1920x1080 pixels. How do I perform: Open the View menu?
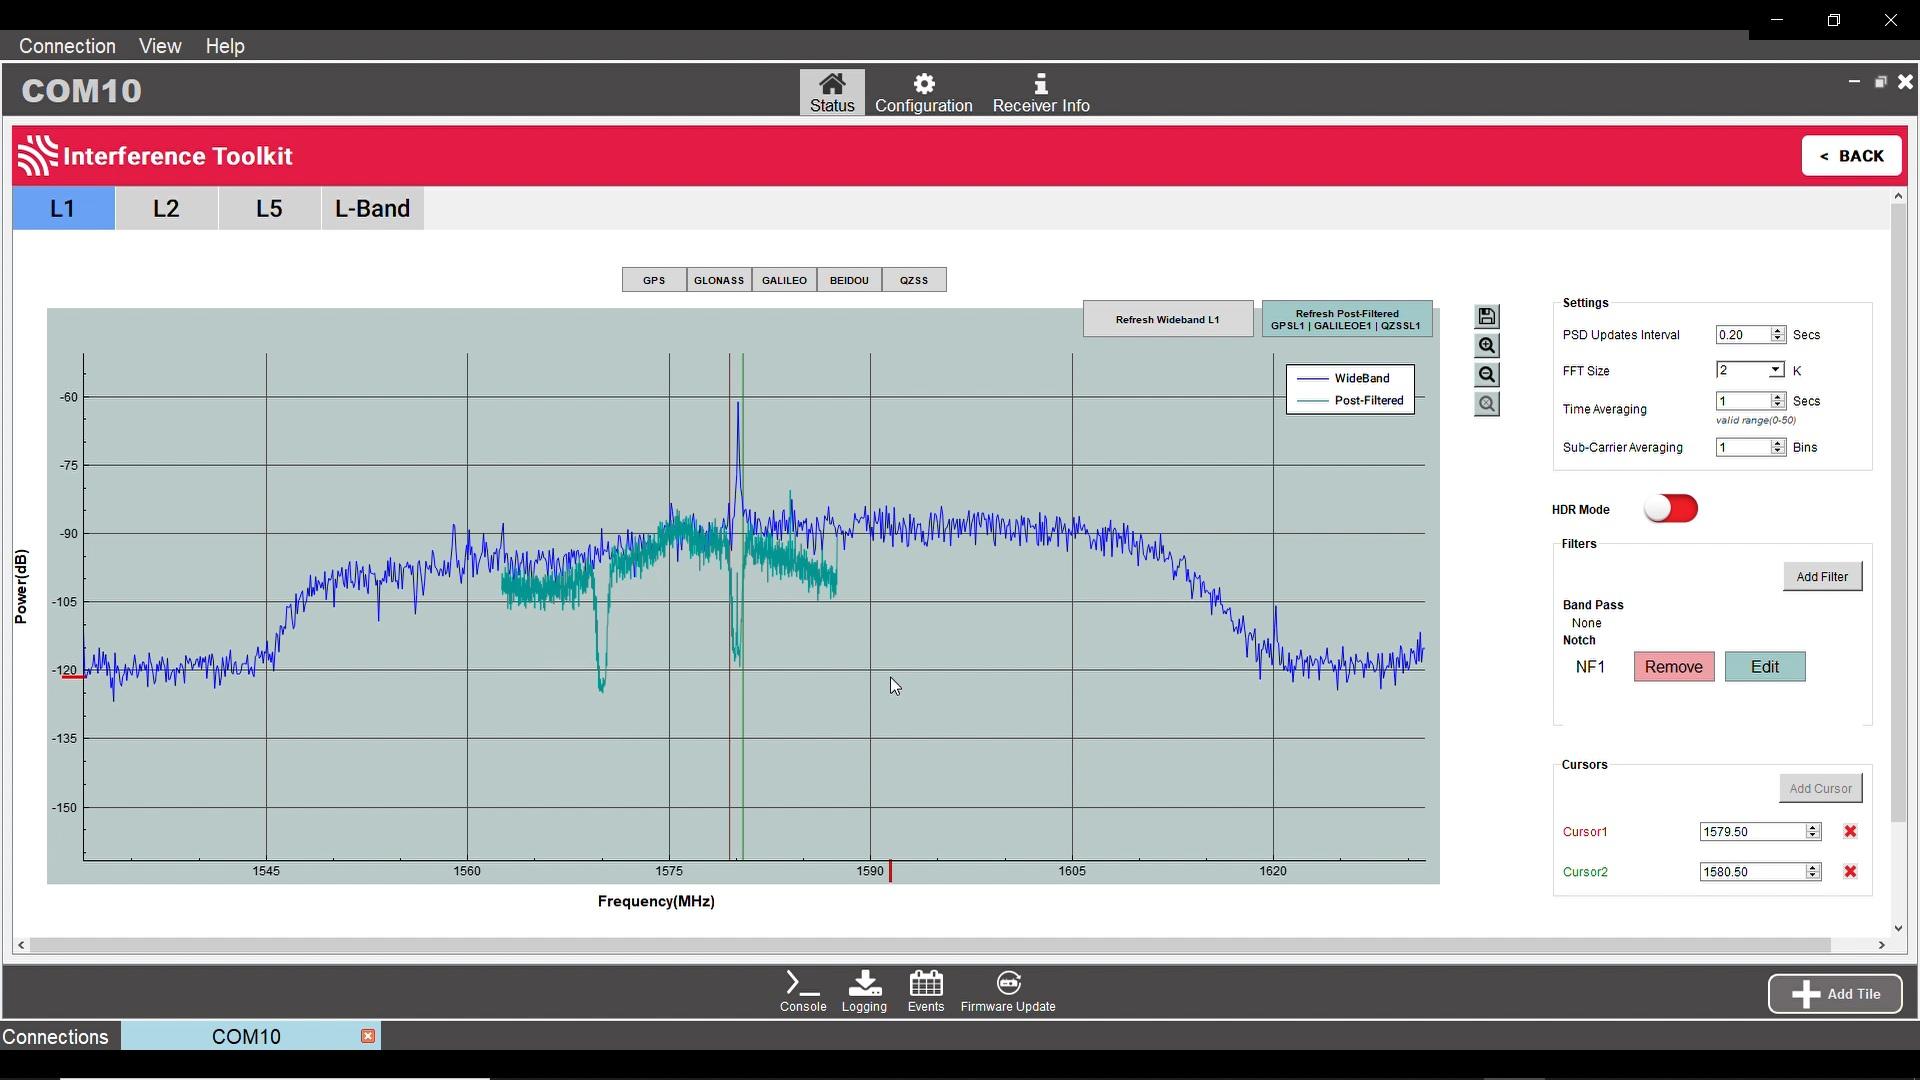160,46
